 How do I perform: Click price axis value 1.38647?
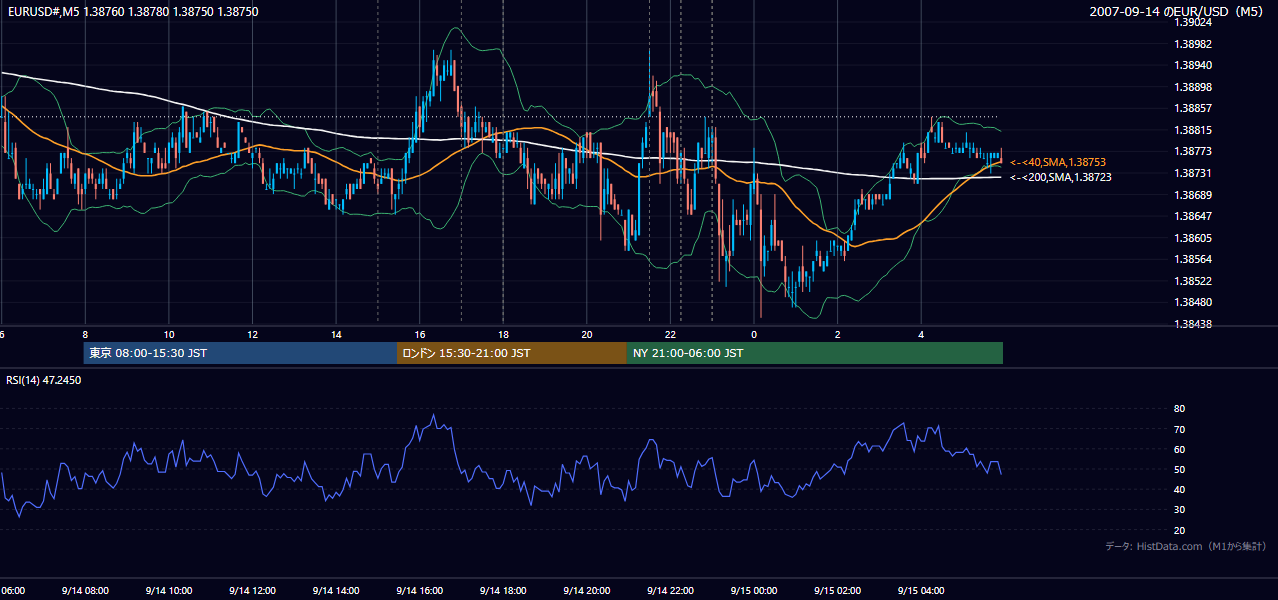pos(1193,216)
